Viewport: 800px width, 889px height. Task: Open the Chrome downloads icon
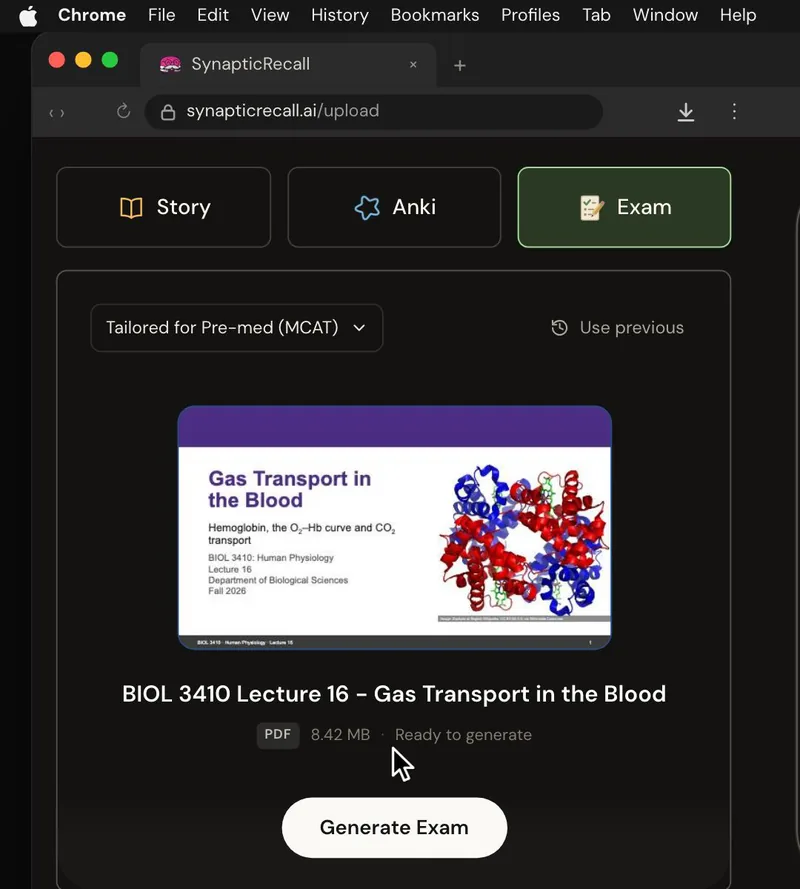pos(685,112)
